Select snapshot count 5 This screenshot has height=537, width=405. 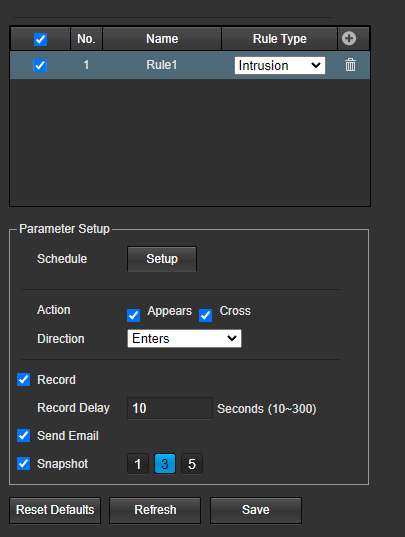pyautogui.click(x=192, y=464)
